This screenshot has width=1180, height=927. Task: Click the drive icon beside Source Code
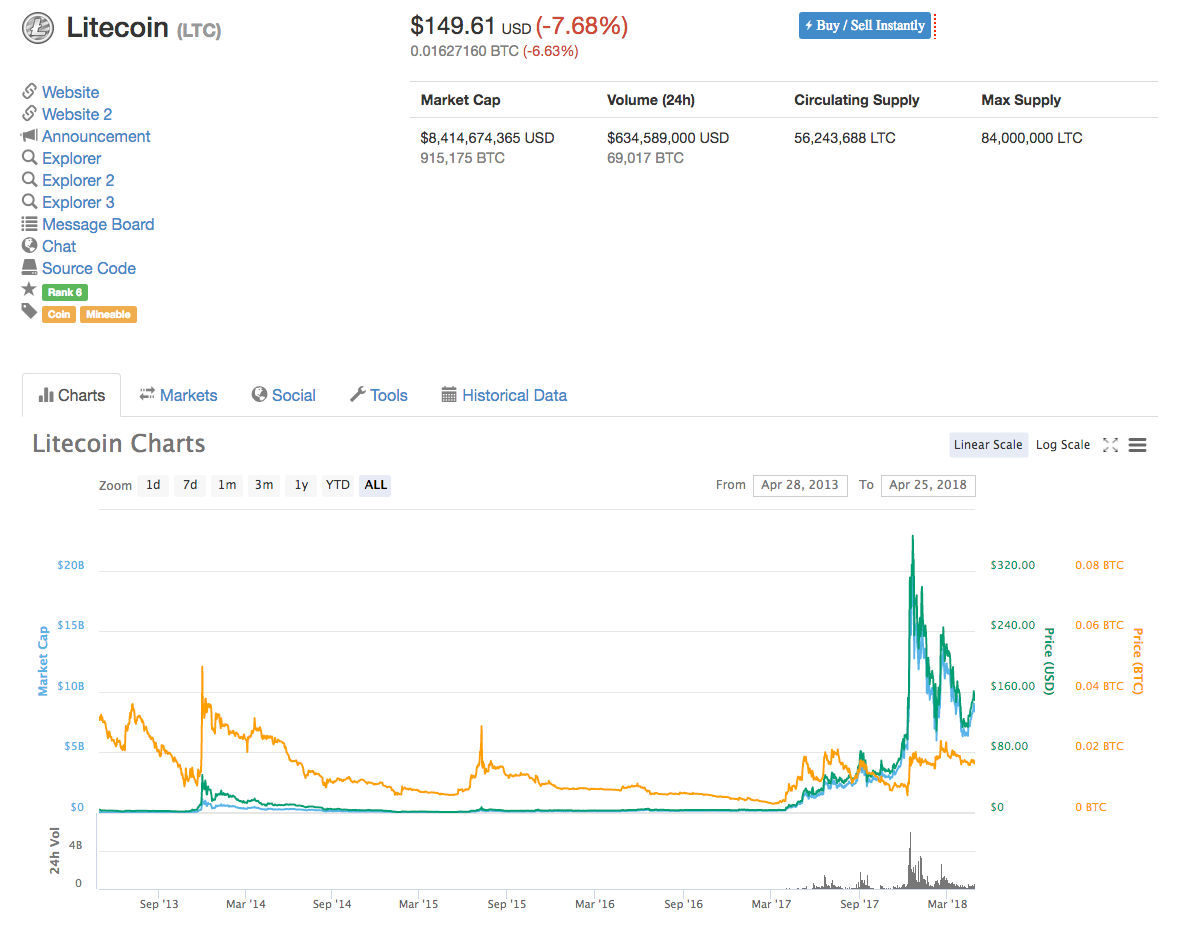click(29, 267)
